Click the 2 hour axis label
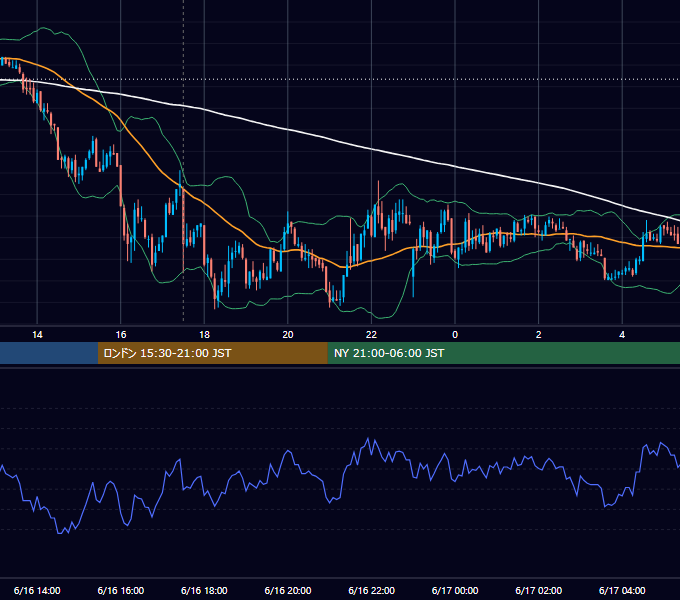Screen dimensions: 680x600 pos(539,335)
